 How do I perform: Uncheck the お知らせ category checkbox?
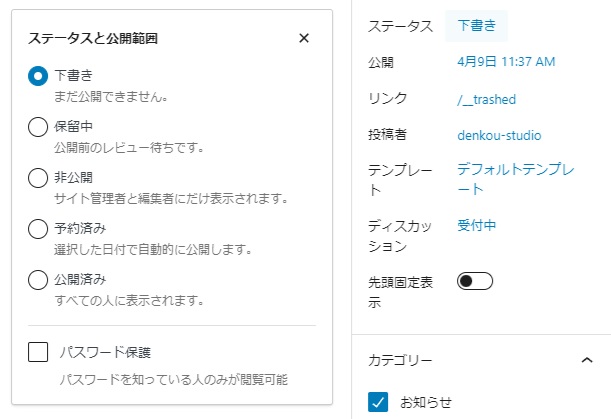click(378, 402)
